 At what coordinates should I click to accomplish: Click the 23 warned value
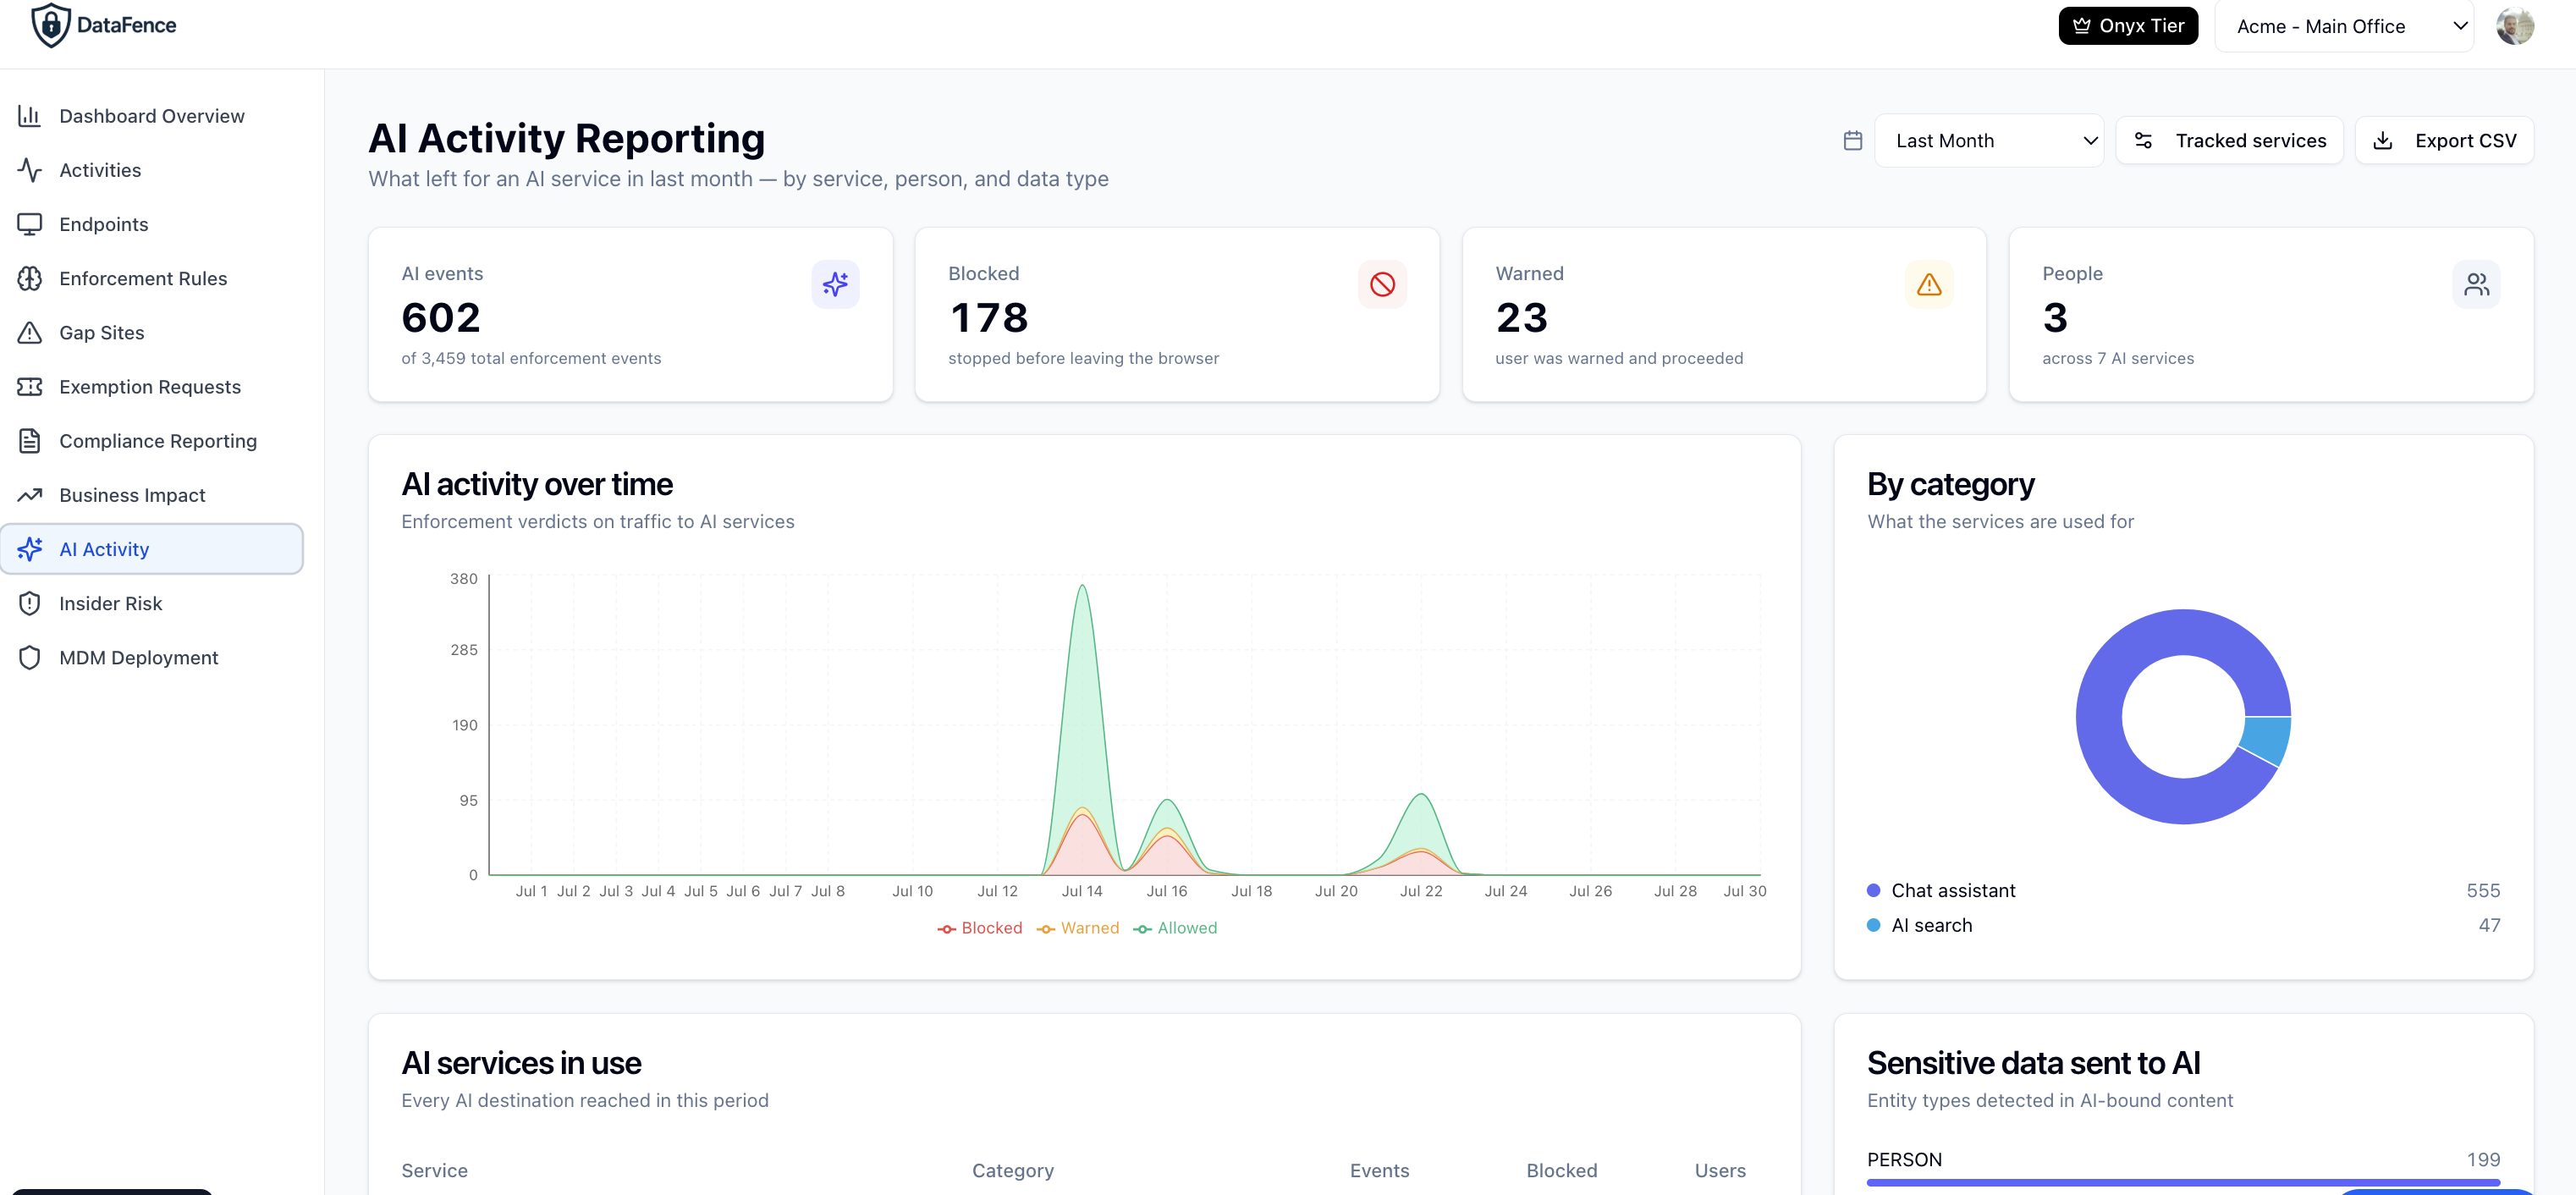pyautogui.click(x=1521, y=318)
